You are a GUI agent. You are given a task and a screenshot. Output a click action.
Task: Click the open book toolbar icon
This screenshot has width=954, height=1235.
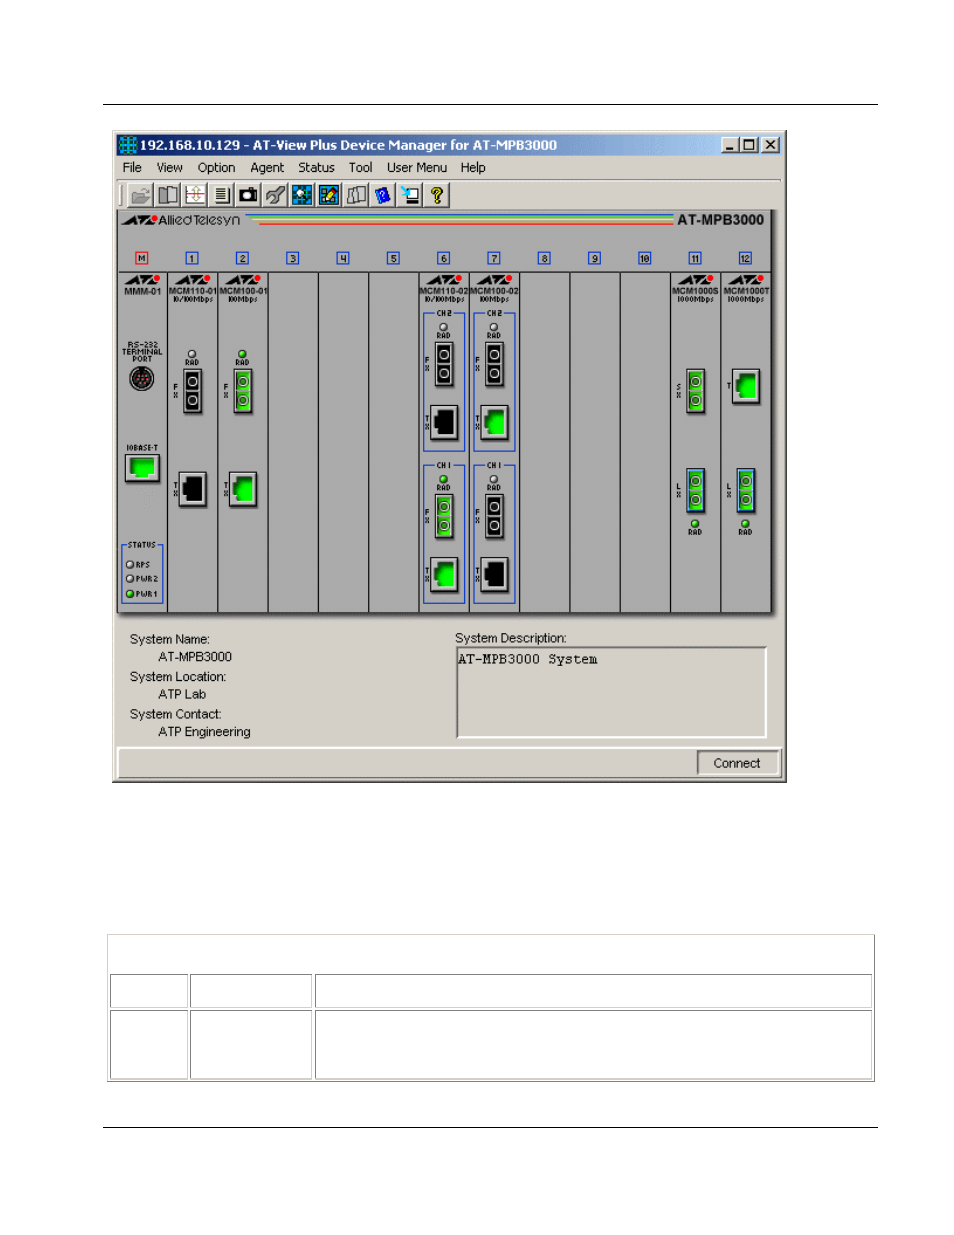[x=168, y=195]
